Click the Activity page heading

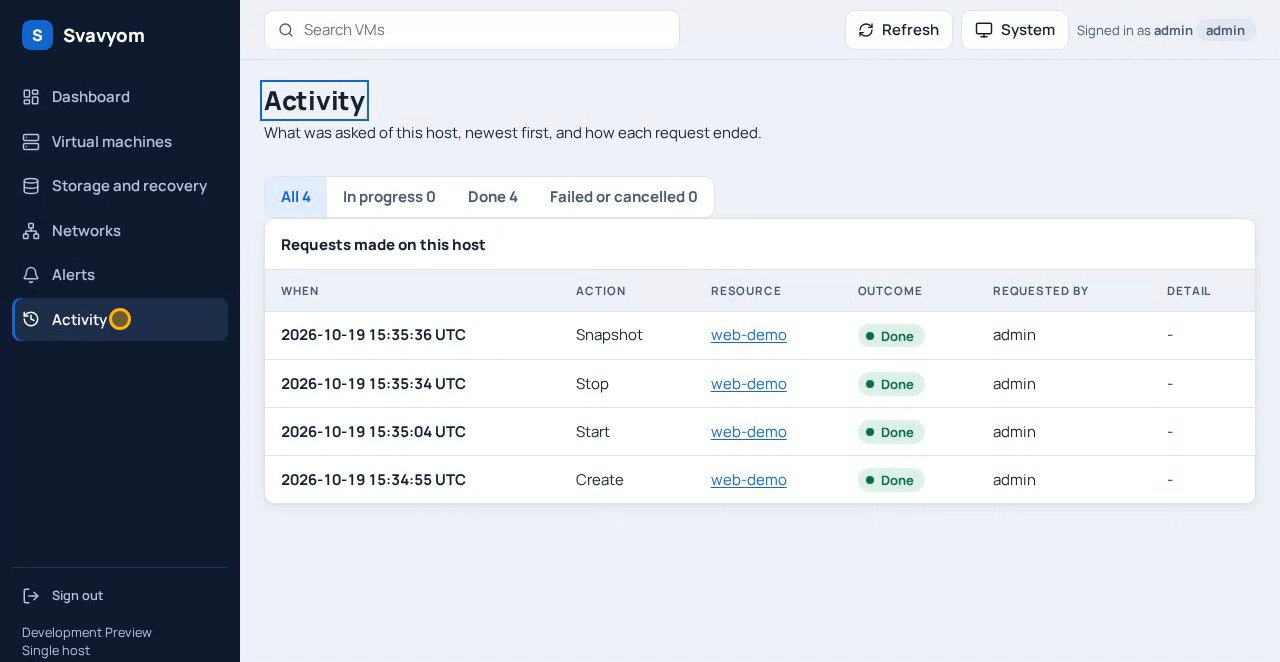tap(315, 101)
